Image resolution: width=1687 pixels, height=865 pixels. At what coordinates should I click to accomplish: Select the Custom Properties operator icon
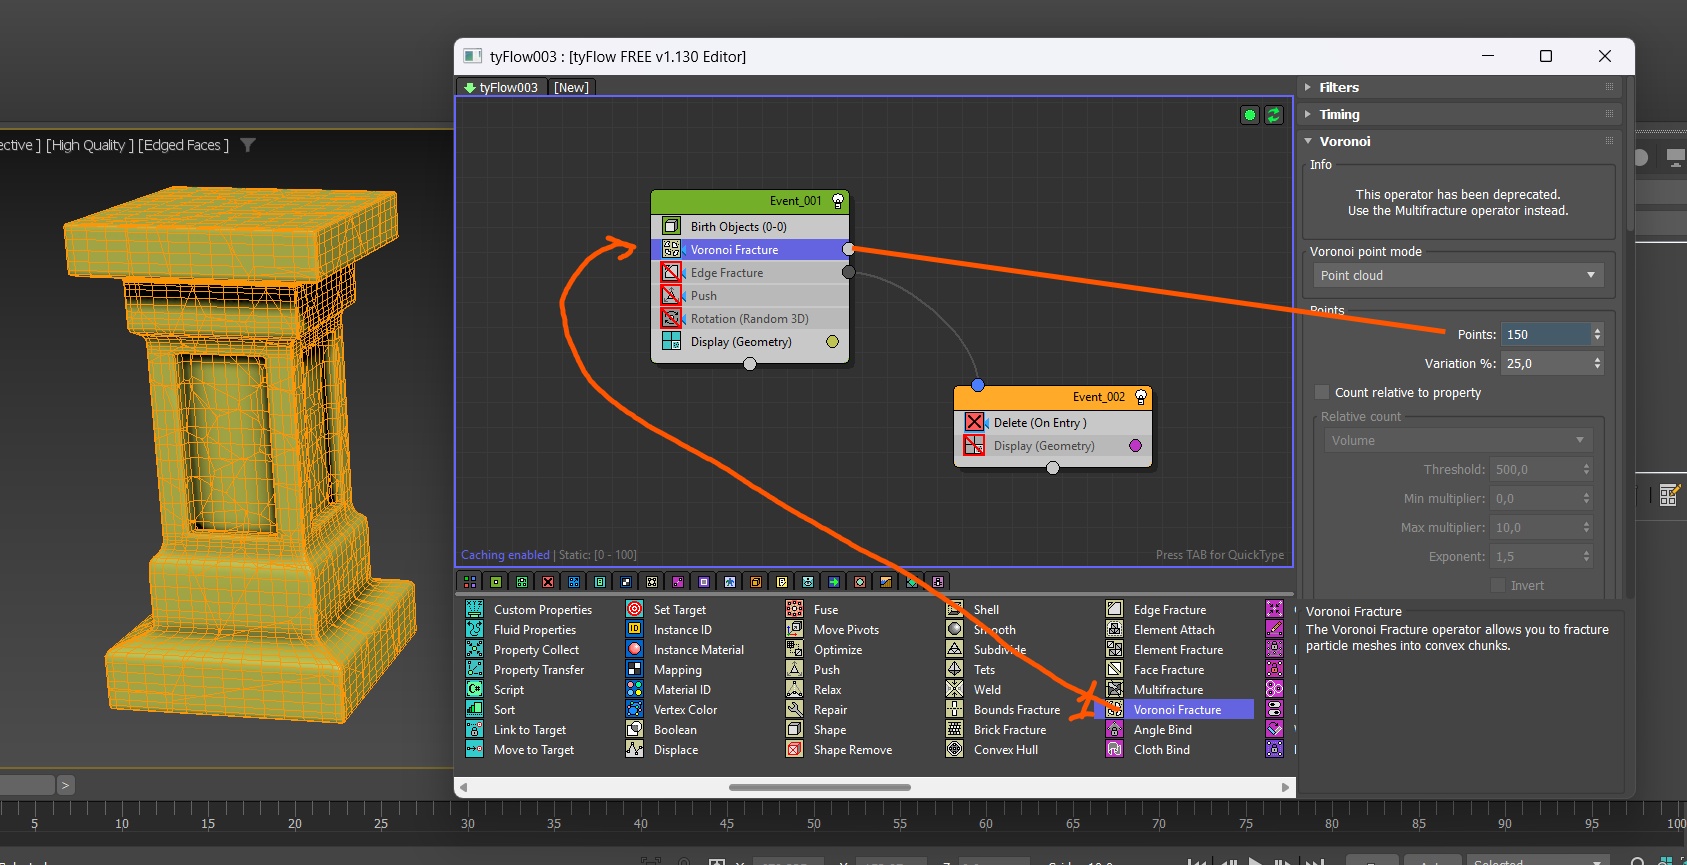click(x=474, y=610)
